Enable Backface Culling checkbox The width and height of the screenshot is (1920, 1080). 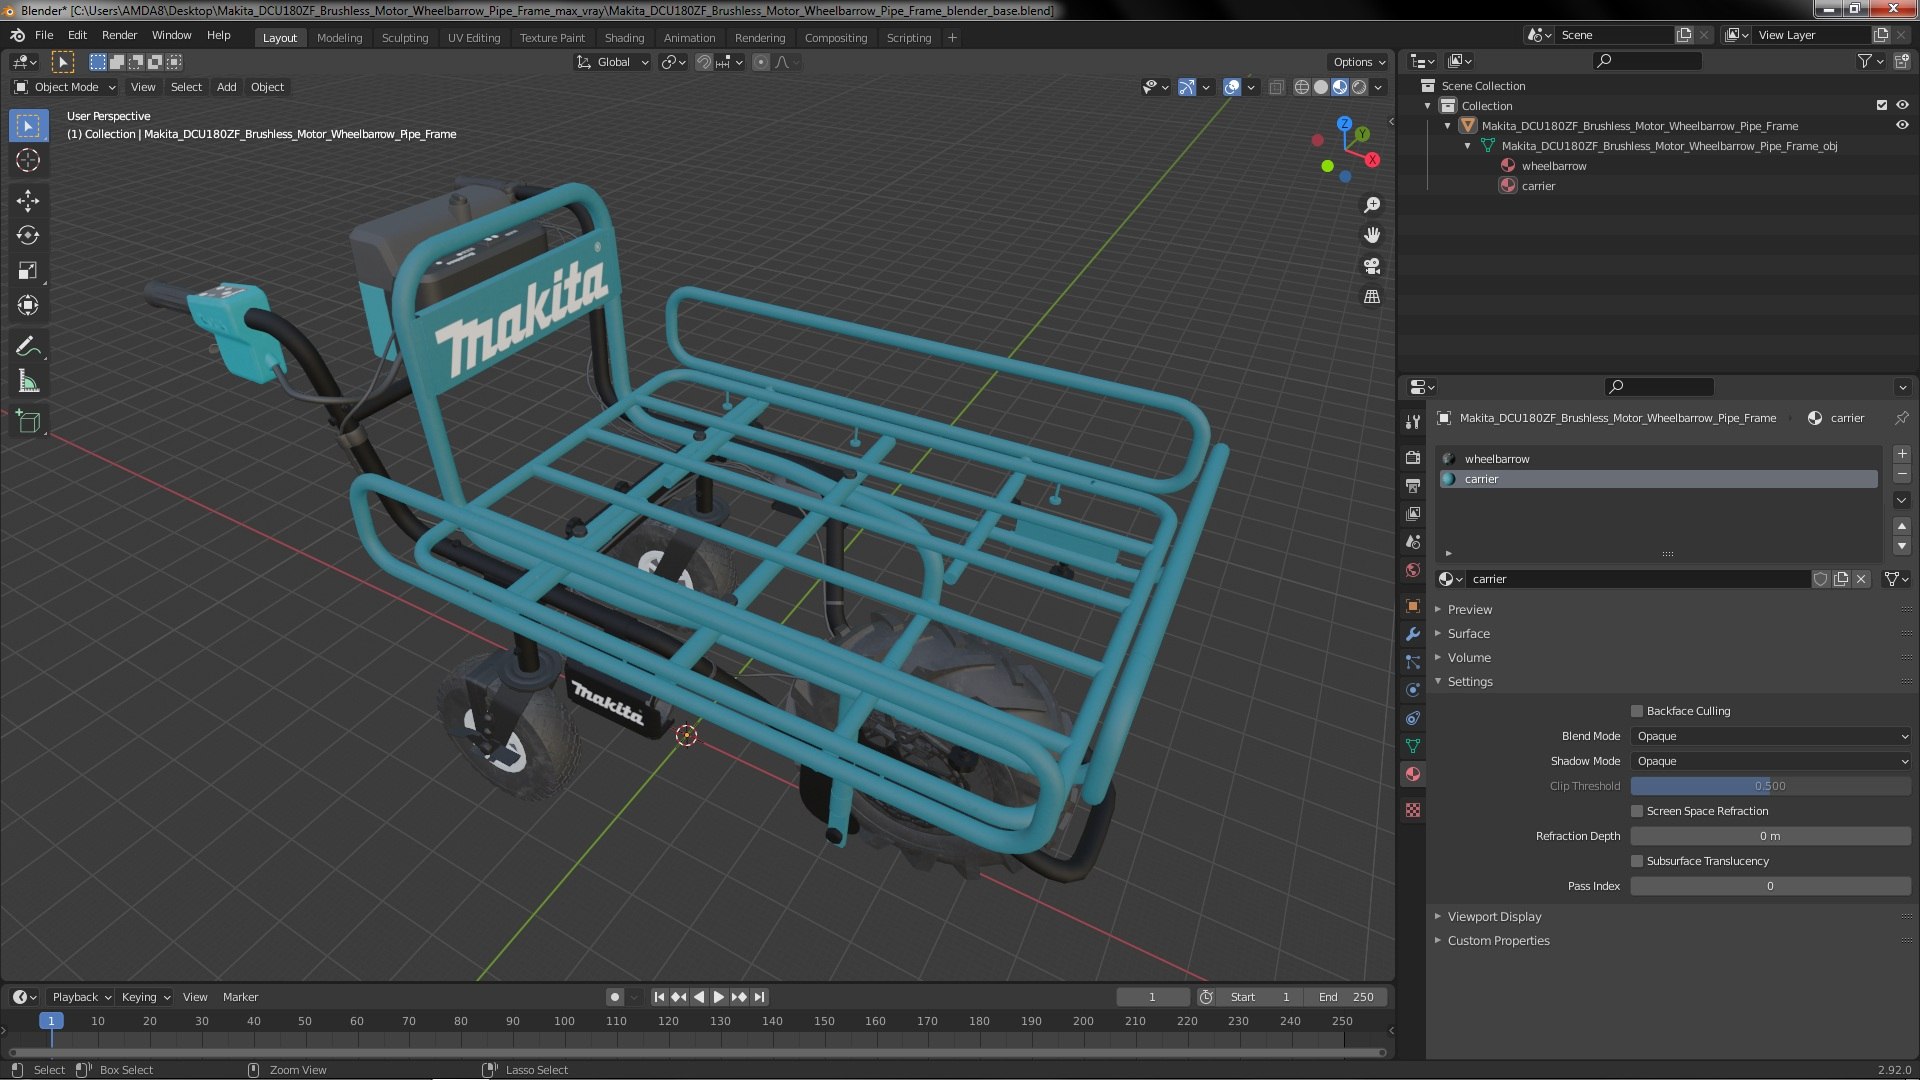(1637, 711)
